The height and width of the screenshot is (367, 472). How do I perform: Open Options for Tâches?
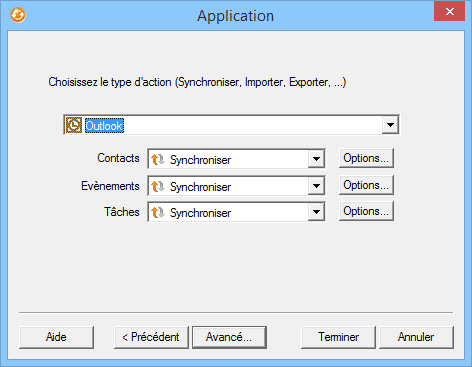[366, 211]
